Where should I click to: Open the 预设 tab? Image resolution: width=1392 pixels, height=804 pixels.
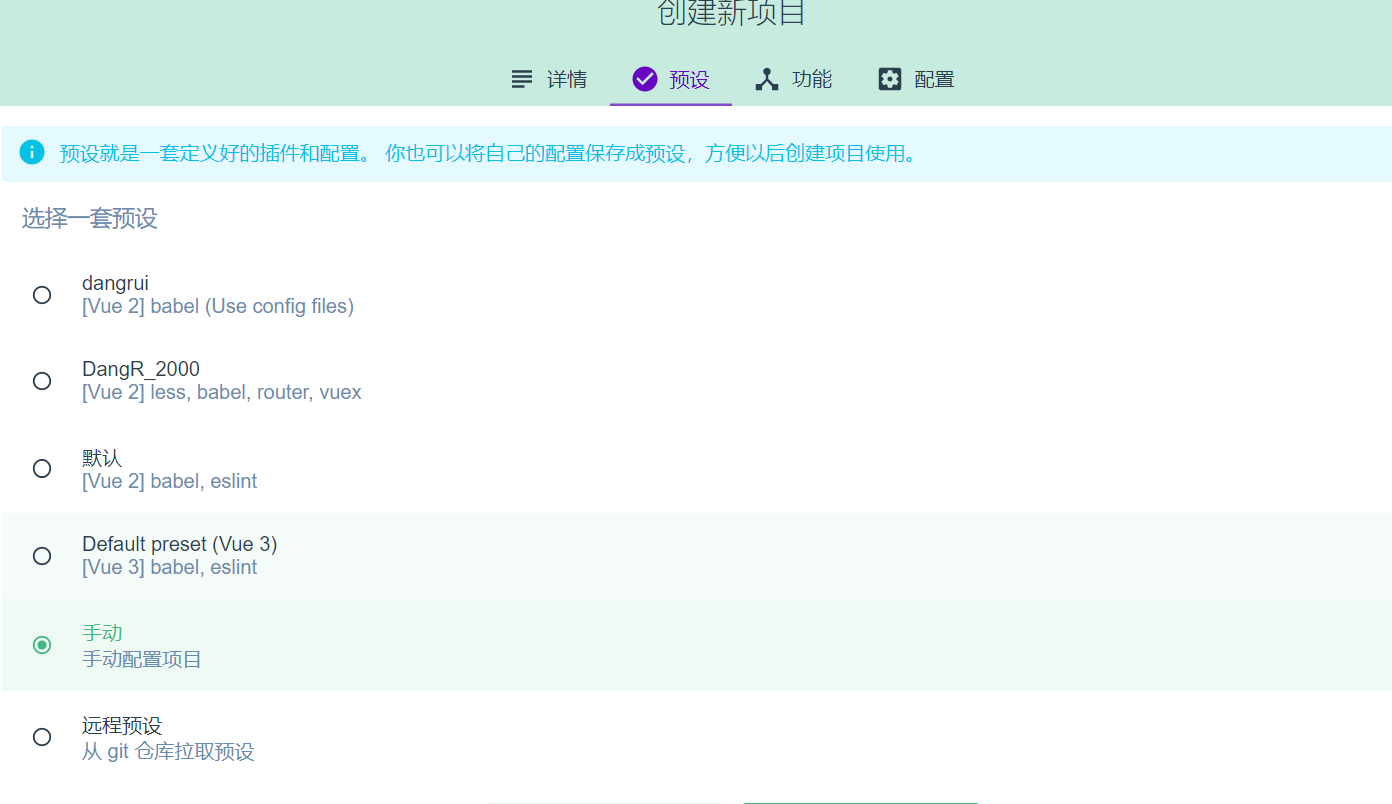[x=670, y=79]
